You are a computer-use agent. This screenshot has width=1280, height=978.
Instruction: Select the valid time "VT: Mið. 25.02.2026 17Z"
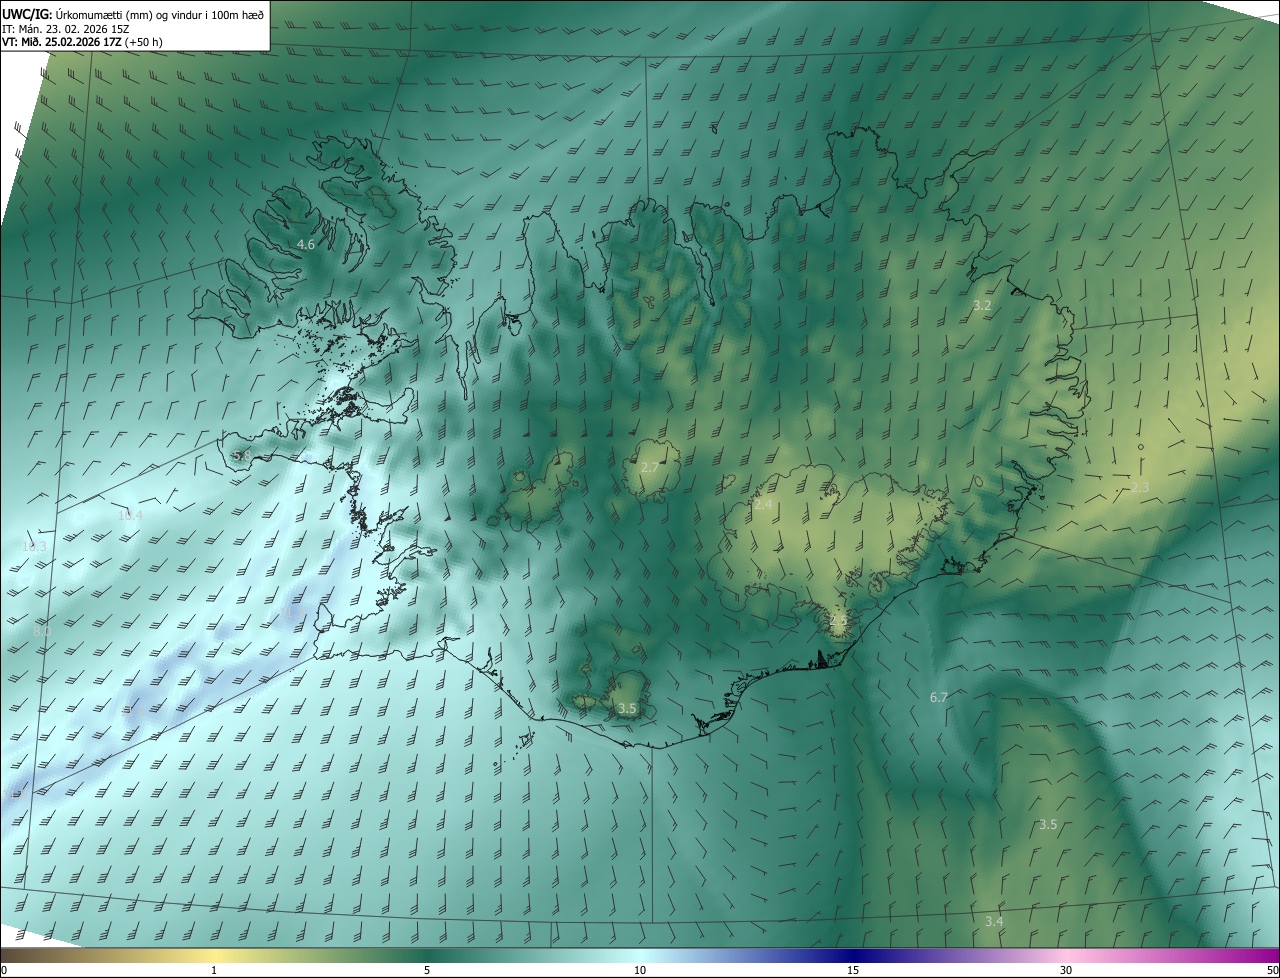[62, 42]
